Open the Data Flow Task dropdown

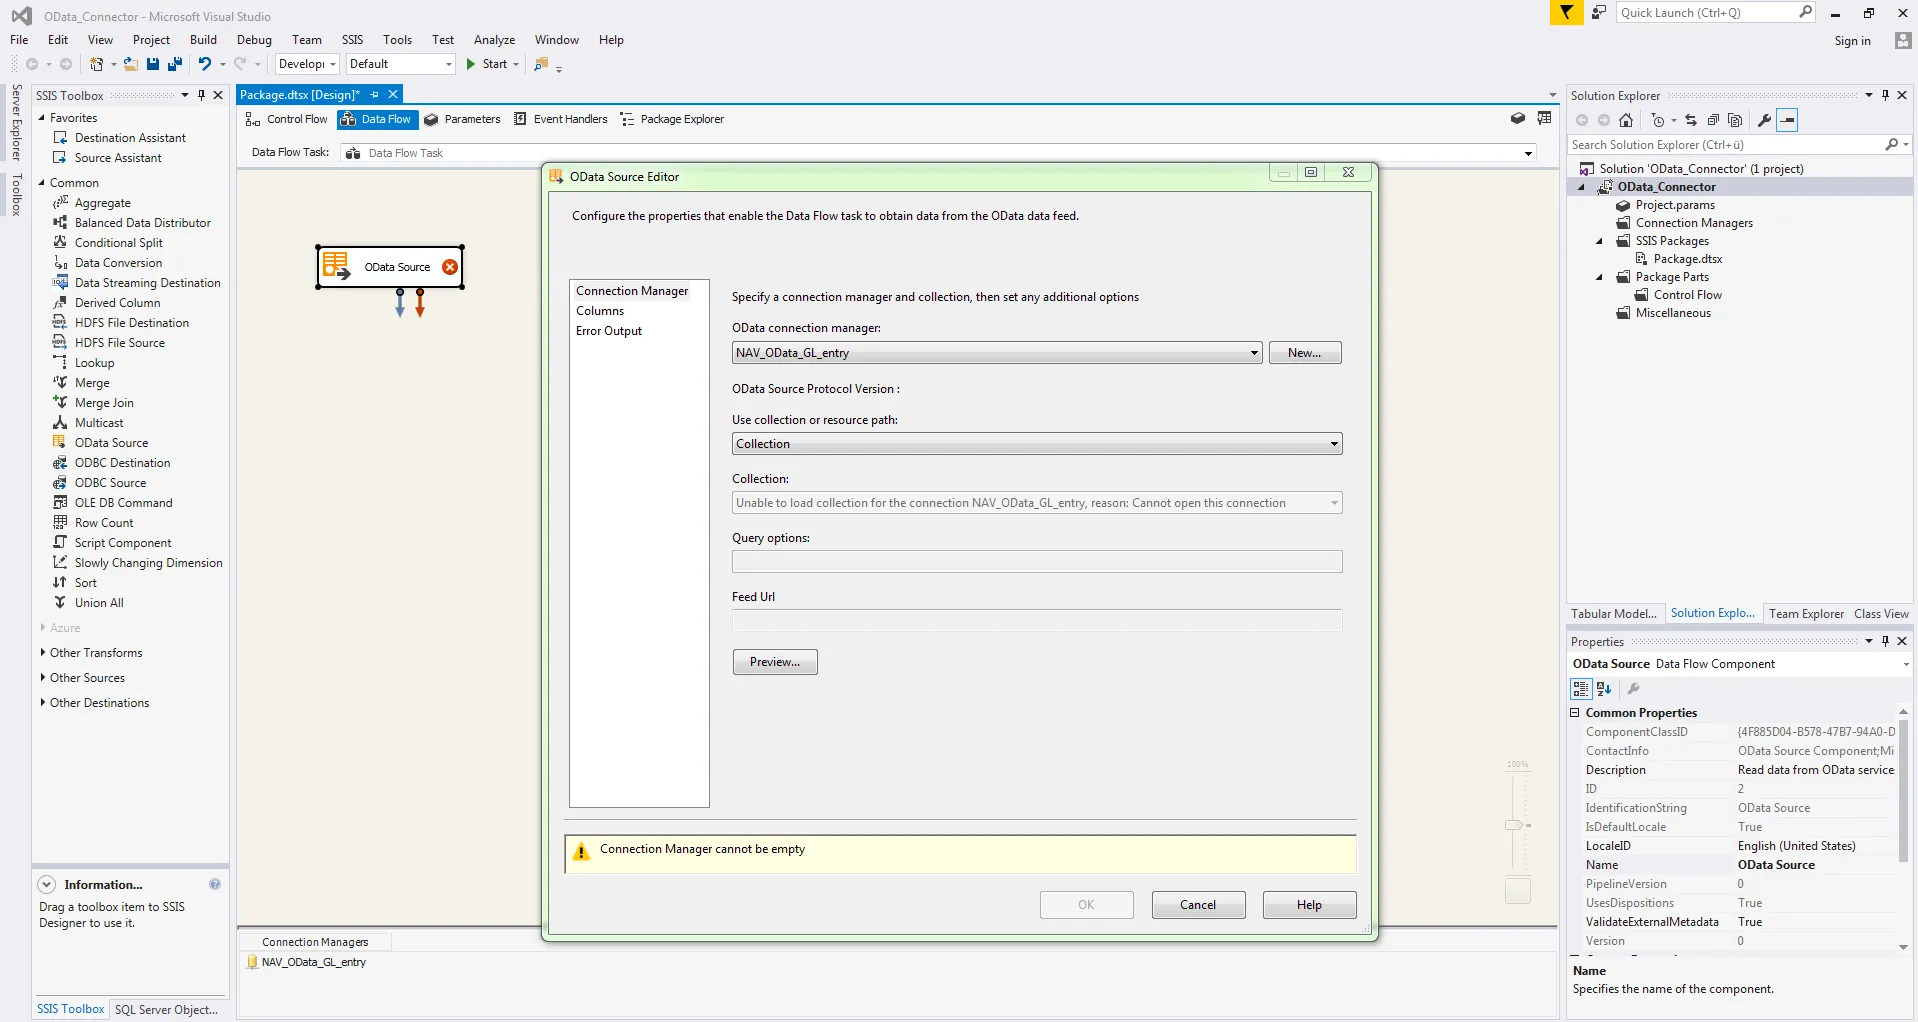pyautogui.click(x=1528, y=153)
